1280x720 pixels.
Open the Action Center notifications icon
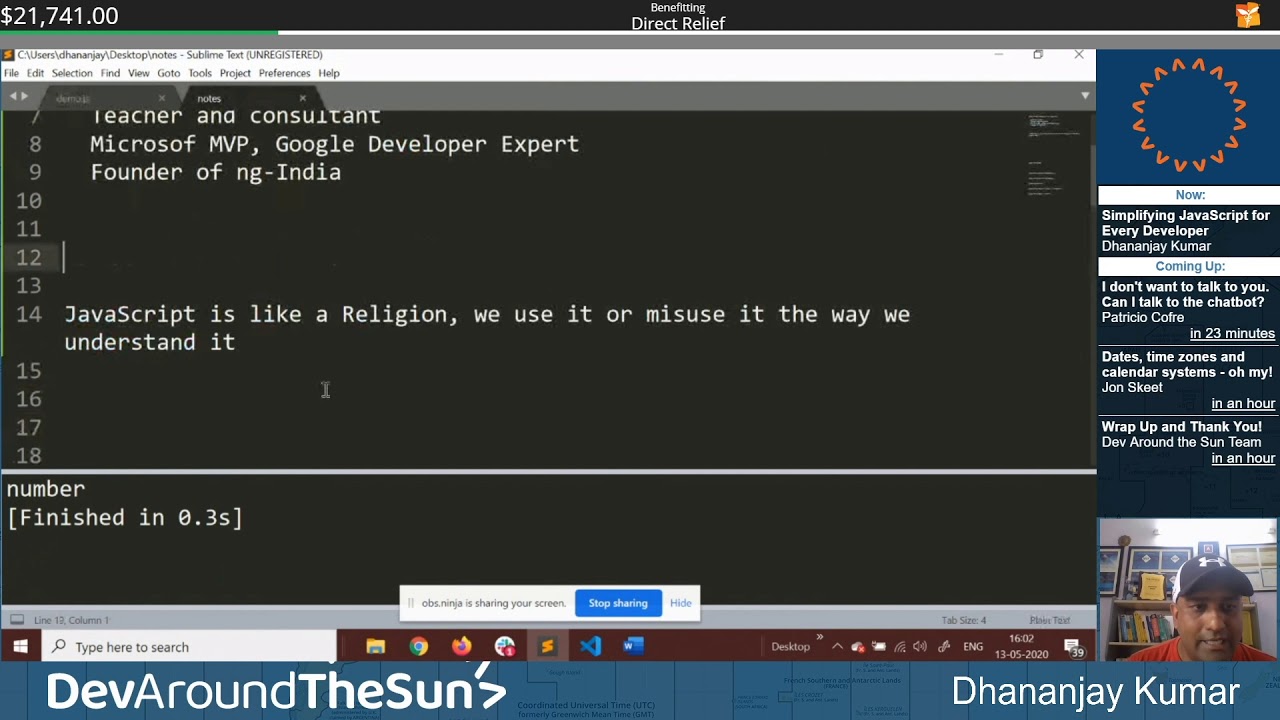[1073, 648]
